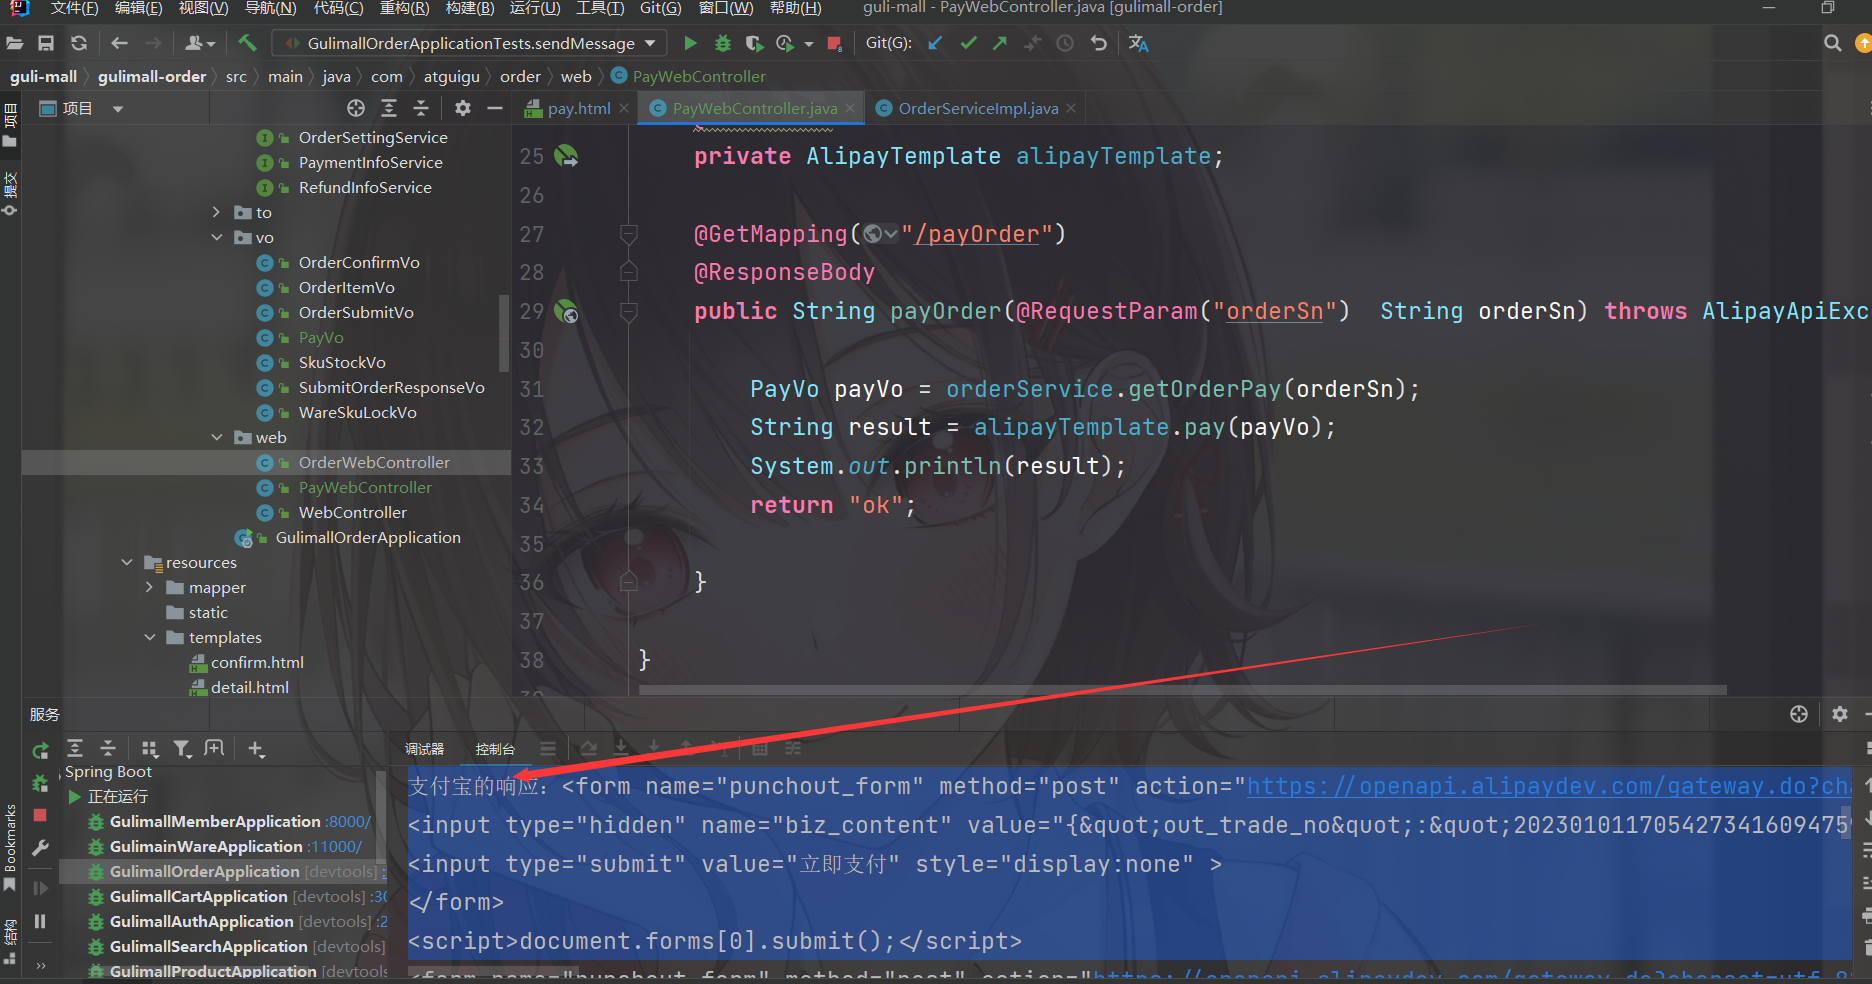This screenshot has width=1872, height=984.
Task: Close the PayWebController.java tab
Action: tap(850, 108)
